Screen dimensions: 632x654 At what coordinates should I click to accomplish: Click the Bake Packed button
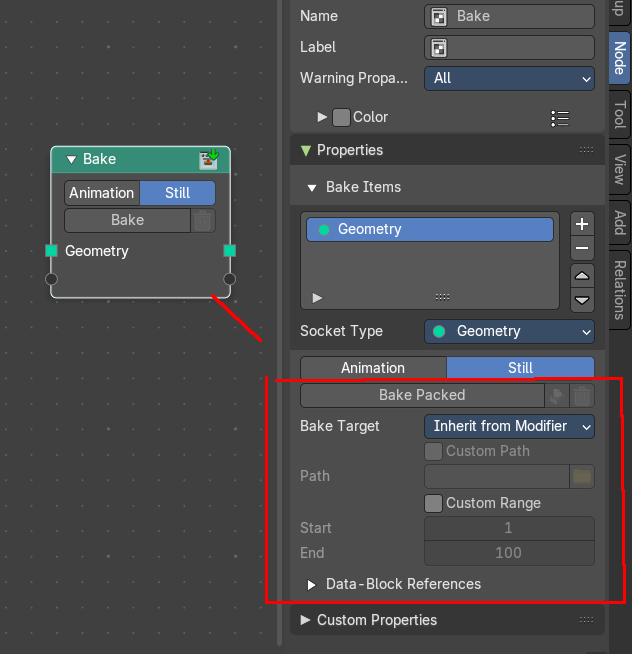pyautogui.click(x=422, y=395)
